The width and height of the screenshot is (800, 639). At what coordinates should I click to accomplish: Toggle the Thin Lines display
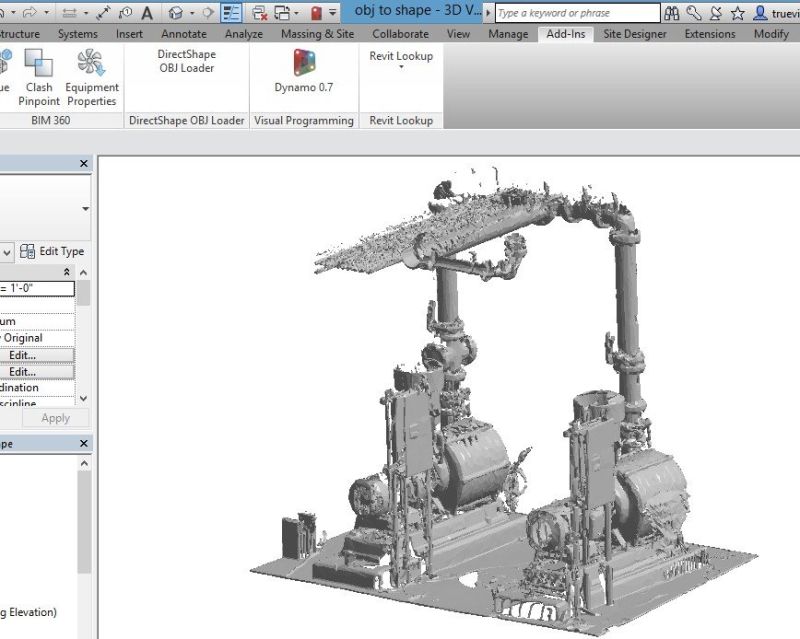click(233, 12)
